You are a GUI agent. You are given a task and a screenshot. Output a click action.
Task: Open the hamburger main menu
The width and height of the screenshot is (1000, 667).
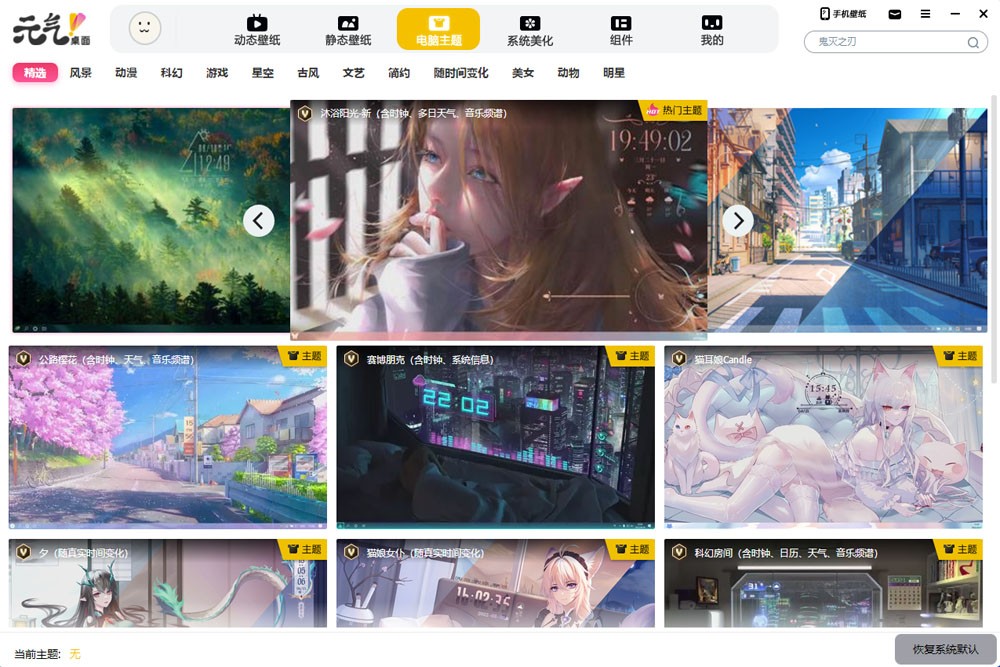pyautogui.click(x=926, y=14)
